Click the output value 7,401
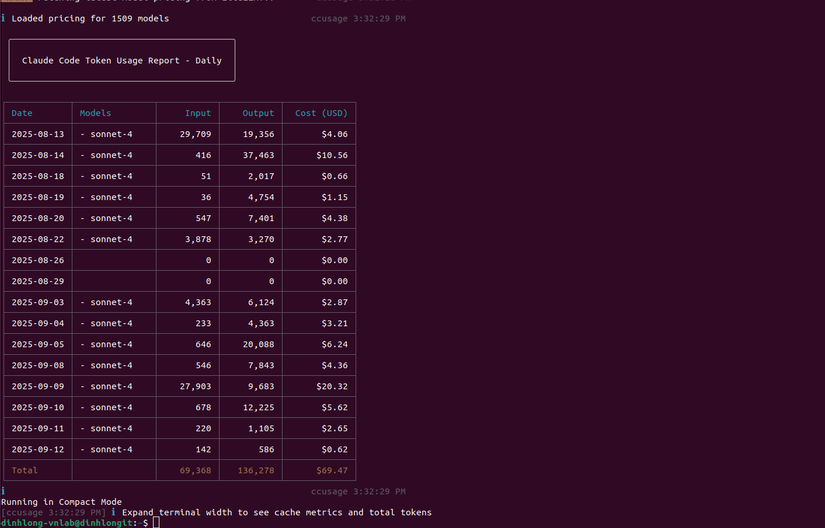This screenshot has height=528, width=825. [x=261, y=218]
